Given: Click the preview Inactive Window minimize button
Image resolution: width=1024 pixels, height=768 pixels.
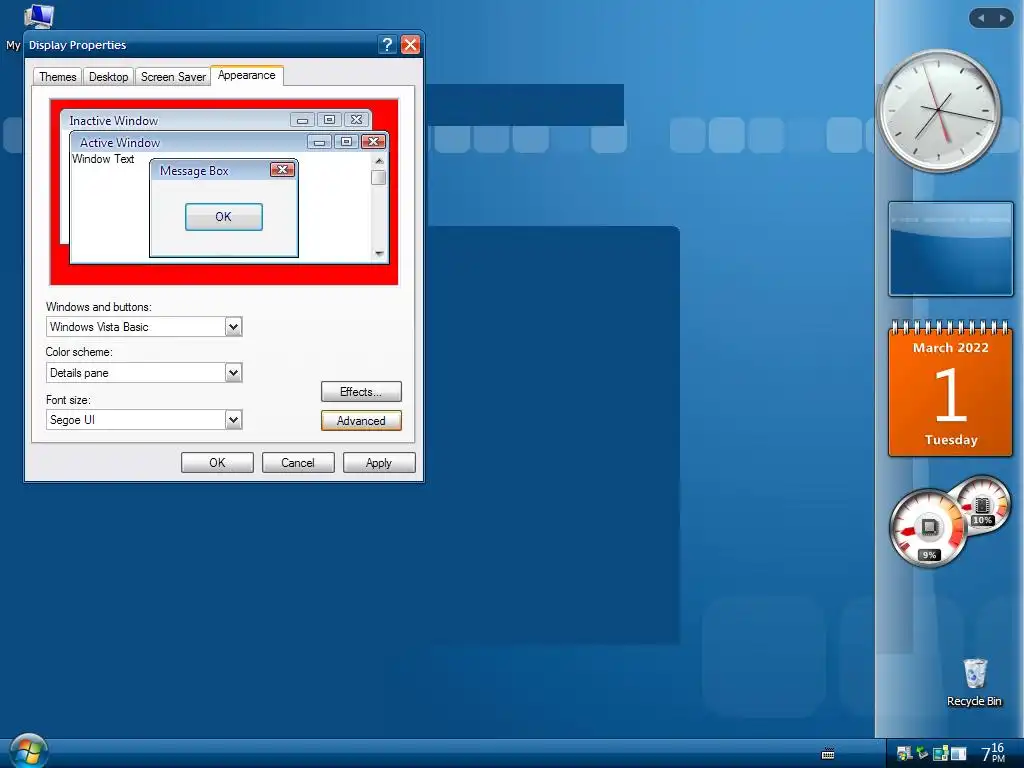Looking at the screenshot, I should point(302,120).
